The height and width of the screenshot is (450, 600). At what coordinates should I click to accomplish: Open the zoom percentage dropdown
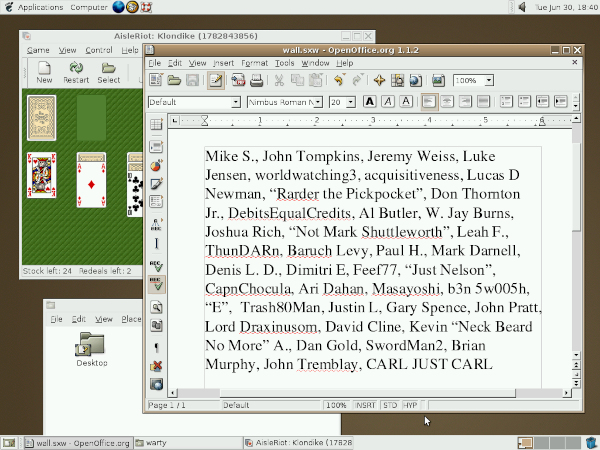click(x=489, y=80)
